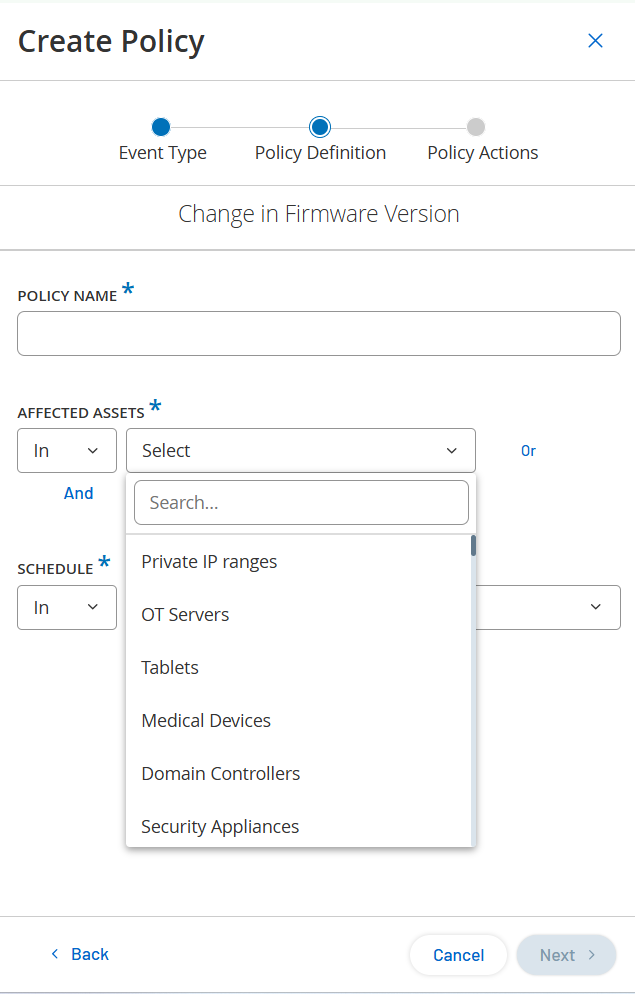Click the Search box in asset list
Image resolution: width=635 pixels, height=994 pixels.
click(301, 503)
